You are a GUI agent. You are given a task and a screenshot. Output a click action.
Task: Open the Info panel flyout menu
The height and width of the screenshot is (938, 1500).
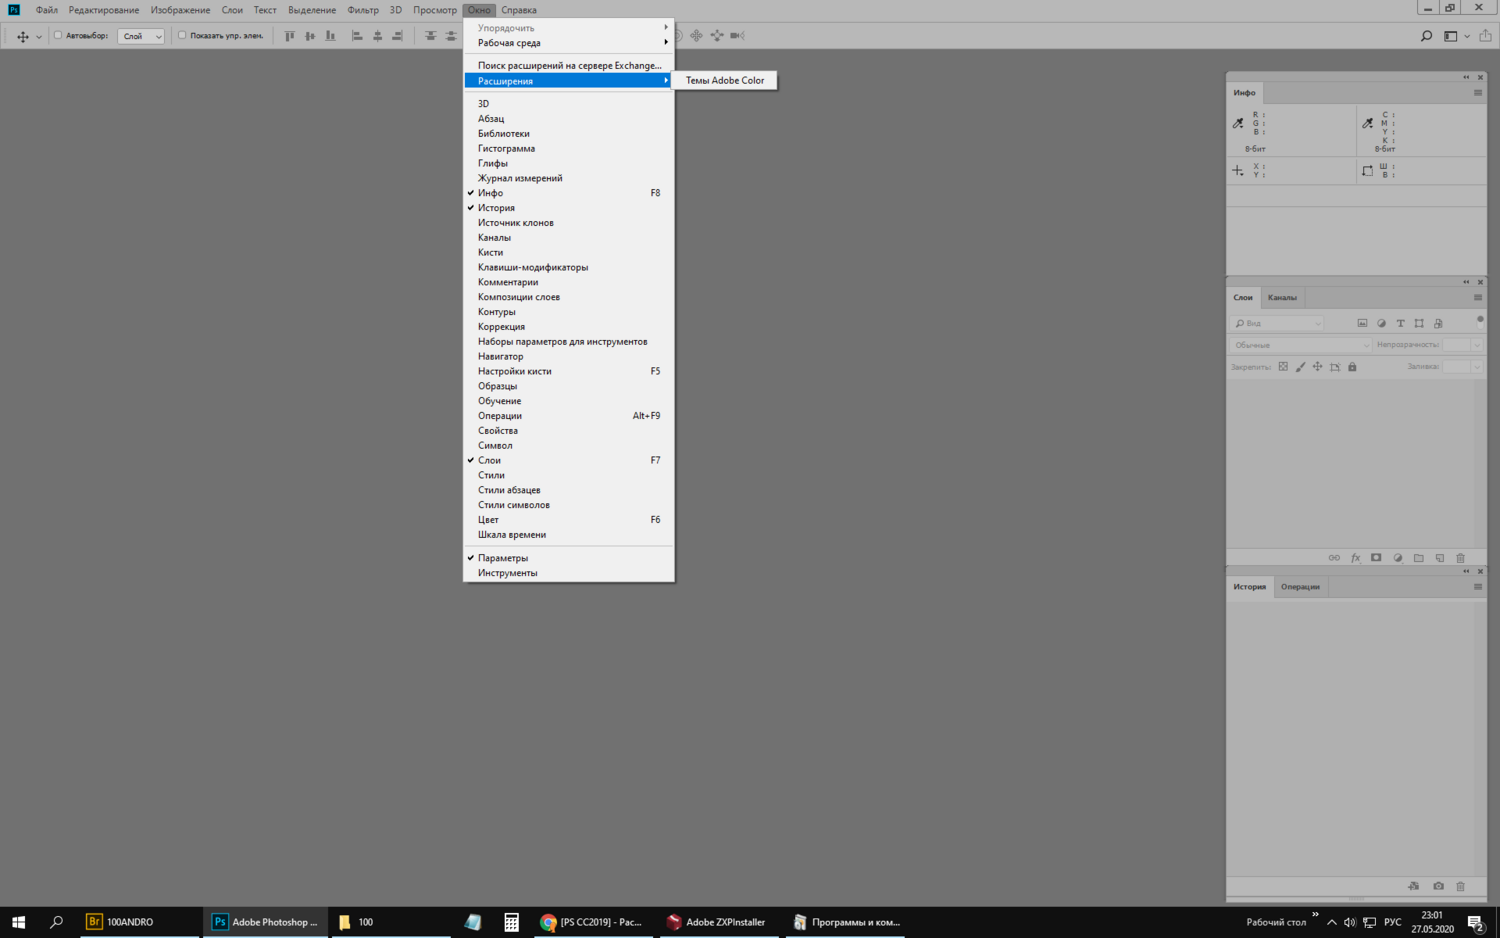[1478, 93]
